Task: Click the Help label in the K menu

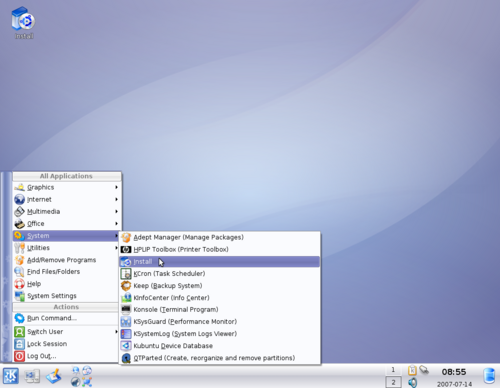Action: [34, 284]
